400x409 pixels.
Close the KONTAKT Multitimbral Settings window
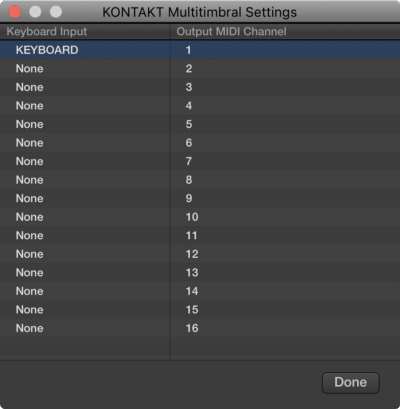click(x=15, y=12)
